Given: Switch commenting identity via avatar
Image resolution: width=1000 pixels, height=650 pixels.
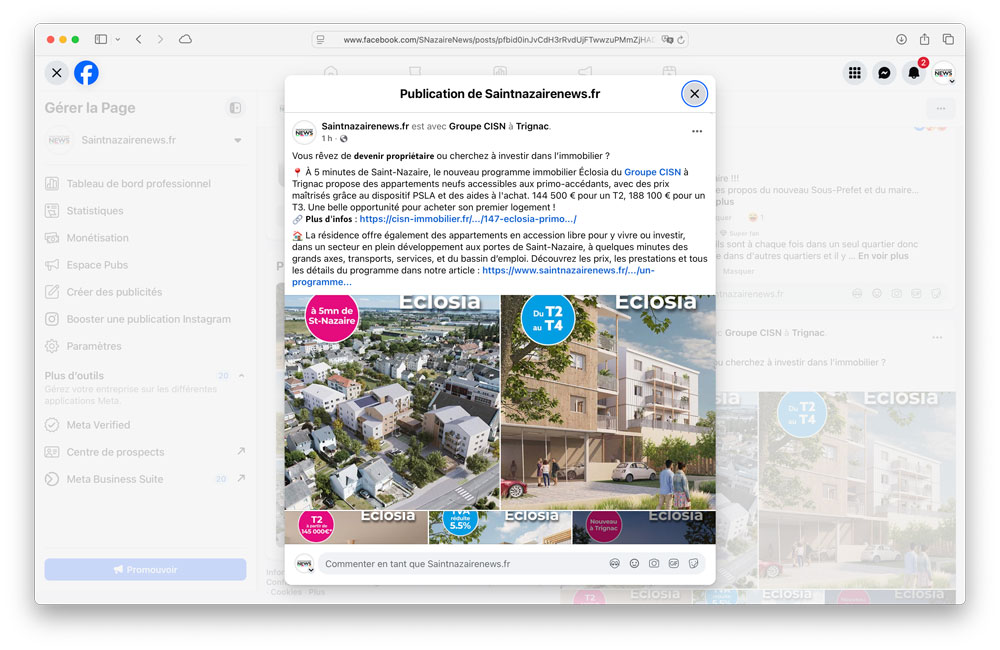Looking at the screenshot, I should [x=304, y=564].
